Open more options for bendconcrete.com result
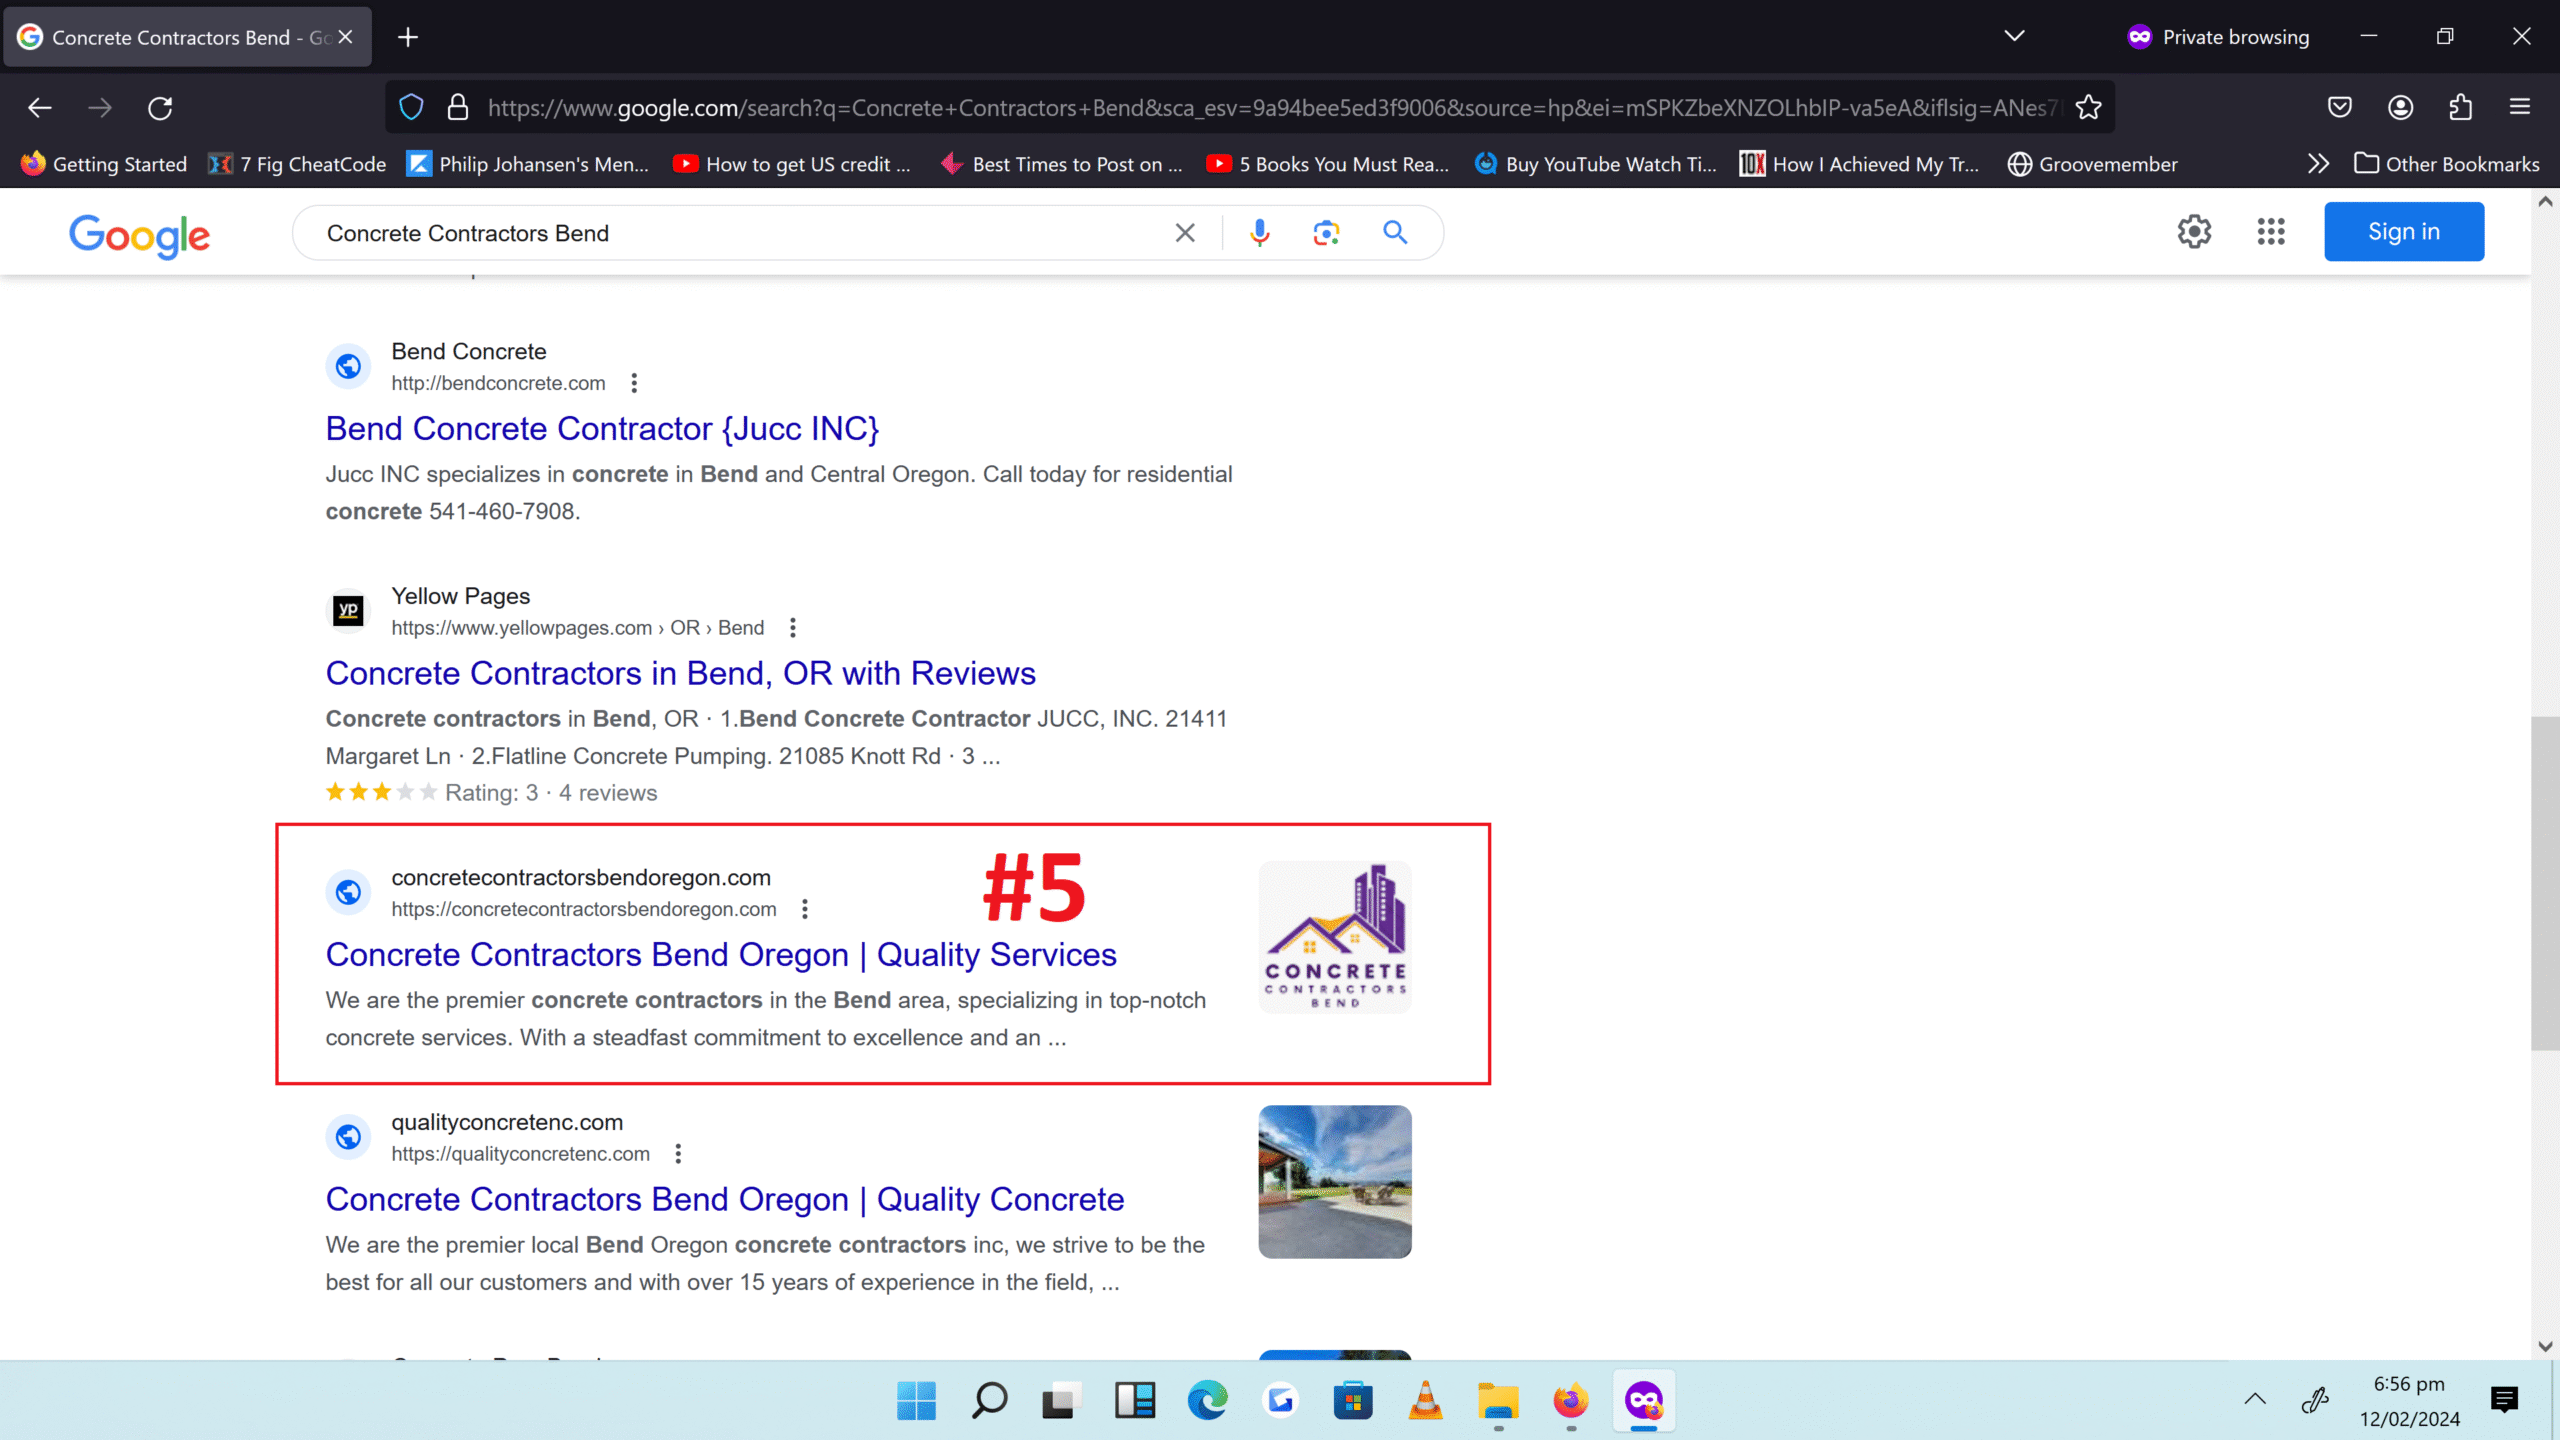 pos(634,383)
